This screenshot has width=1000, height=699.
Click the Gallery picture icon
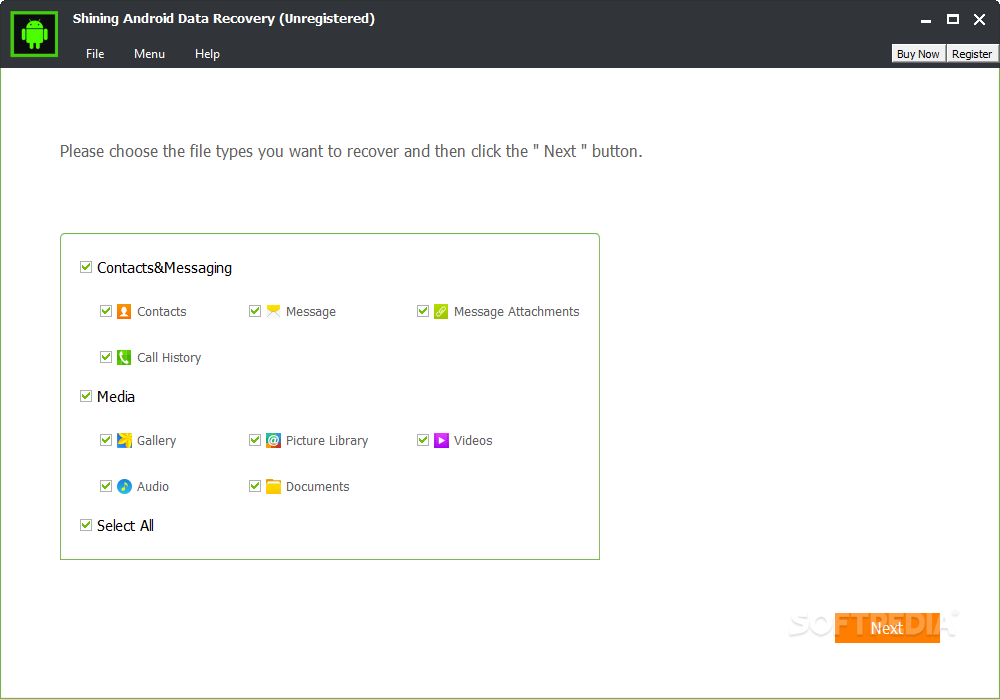[124, 440]
